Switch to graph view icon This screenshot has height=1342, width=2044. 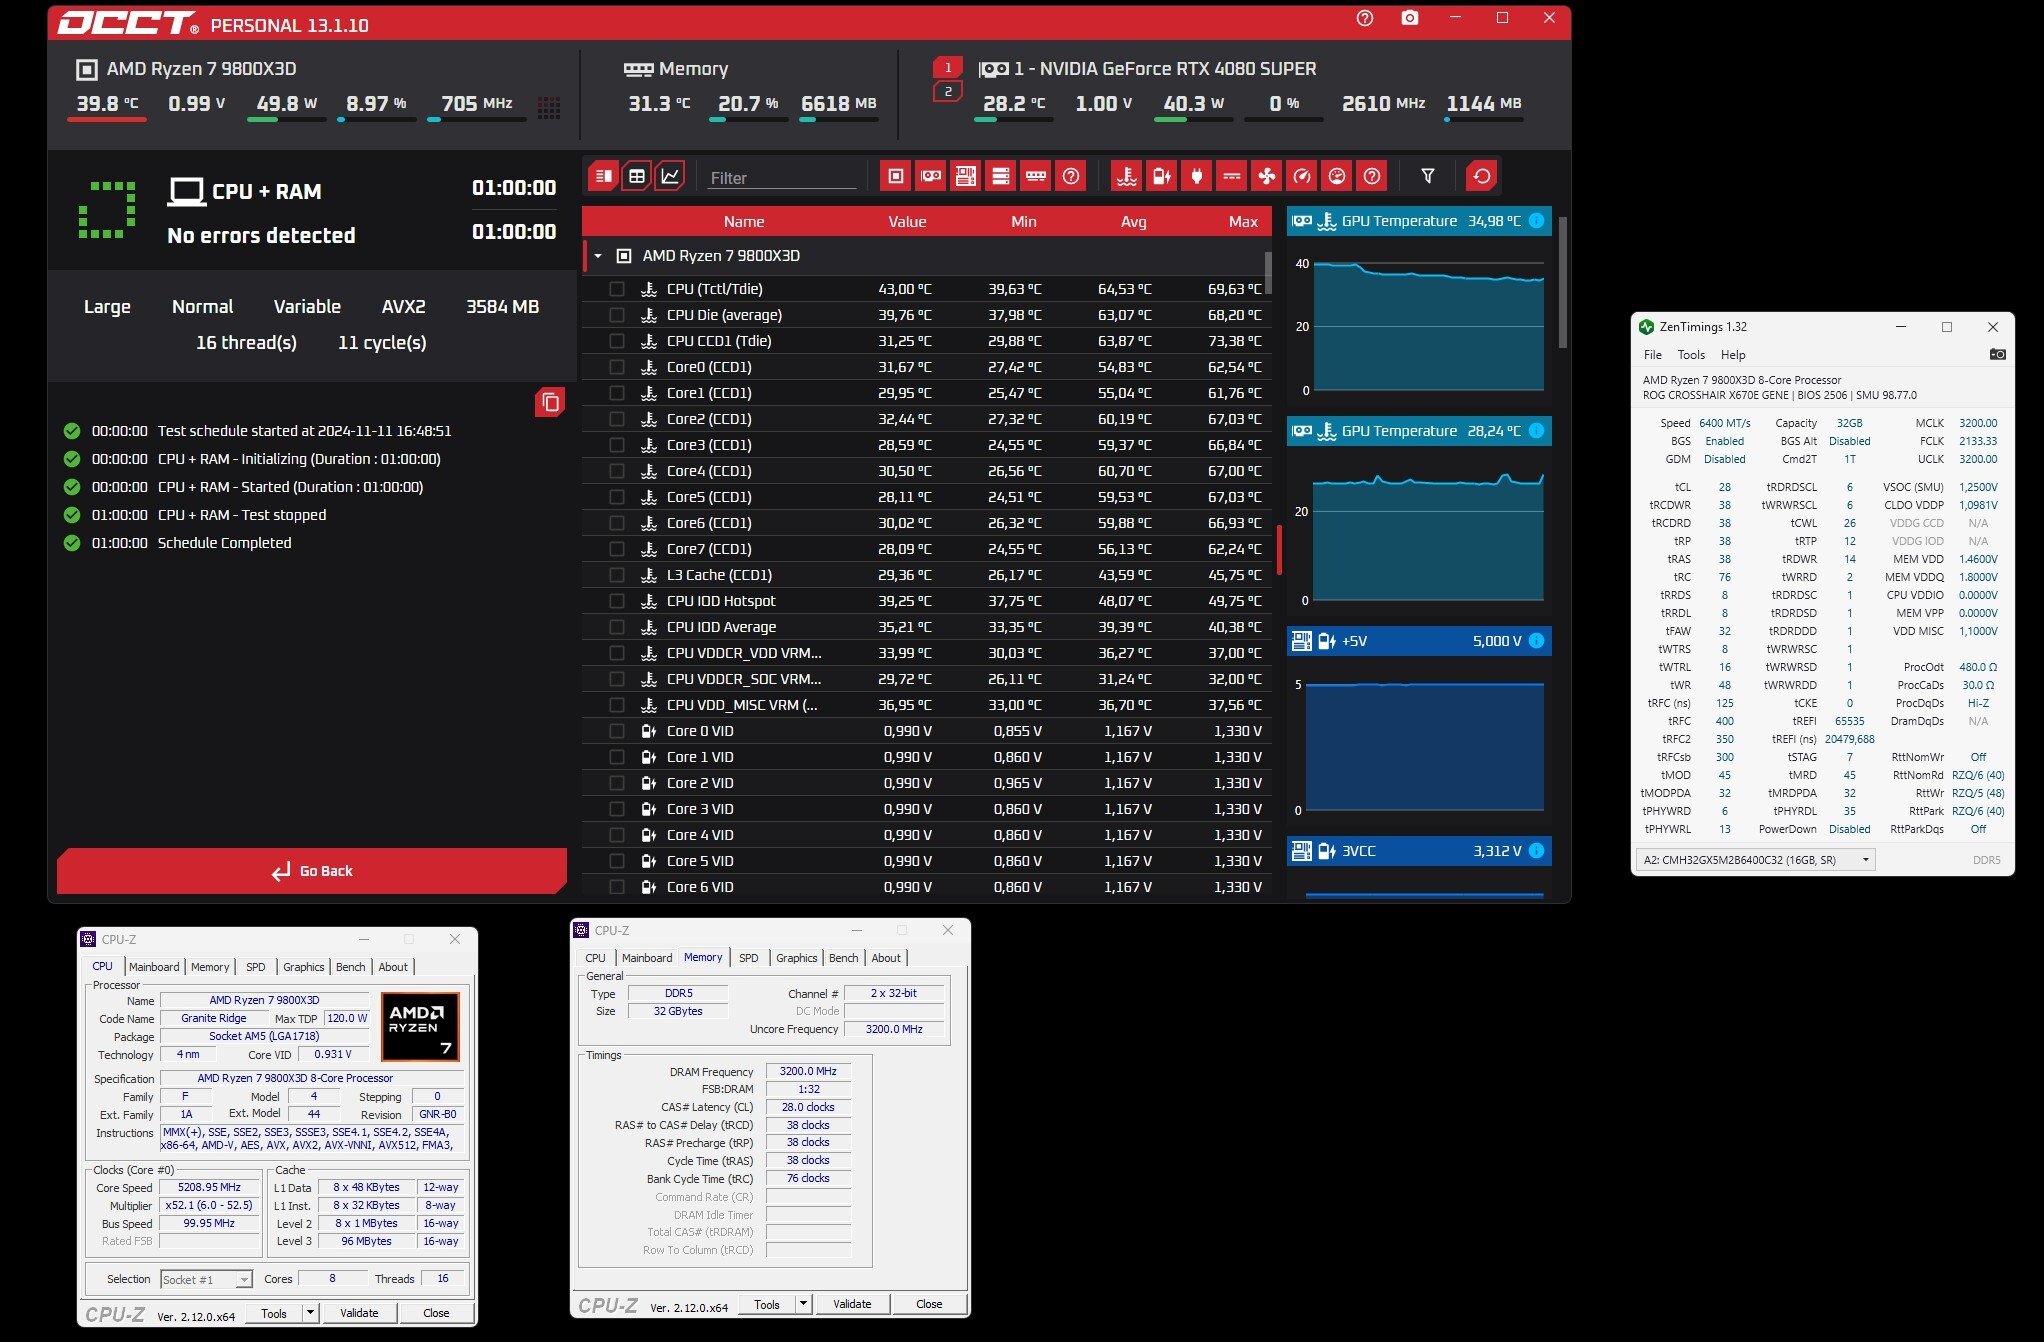670,176
